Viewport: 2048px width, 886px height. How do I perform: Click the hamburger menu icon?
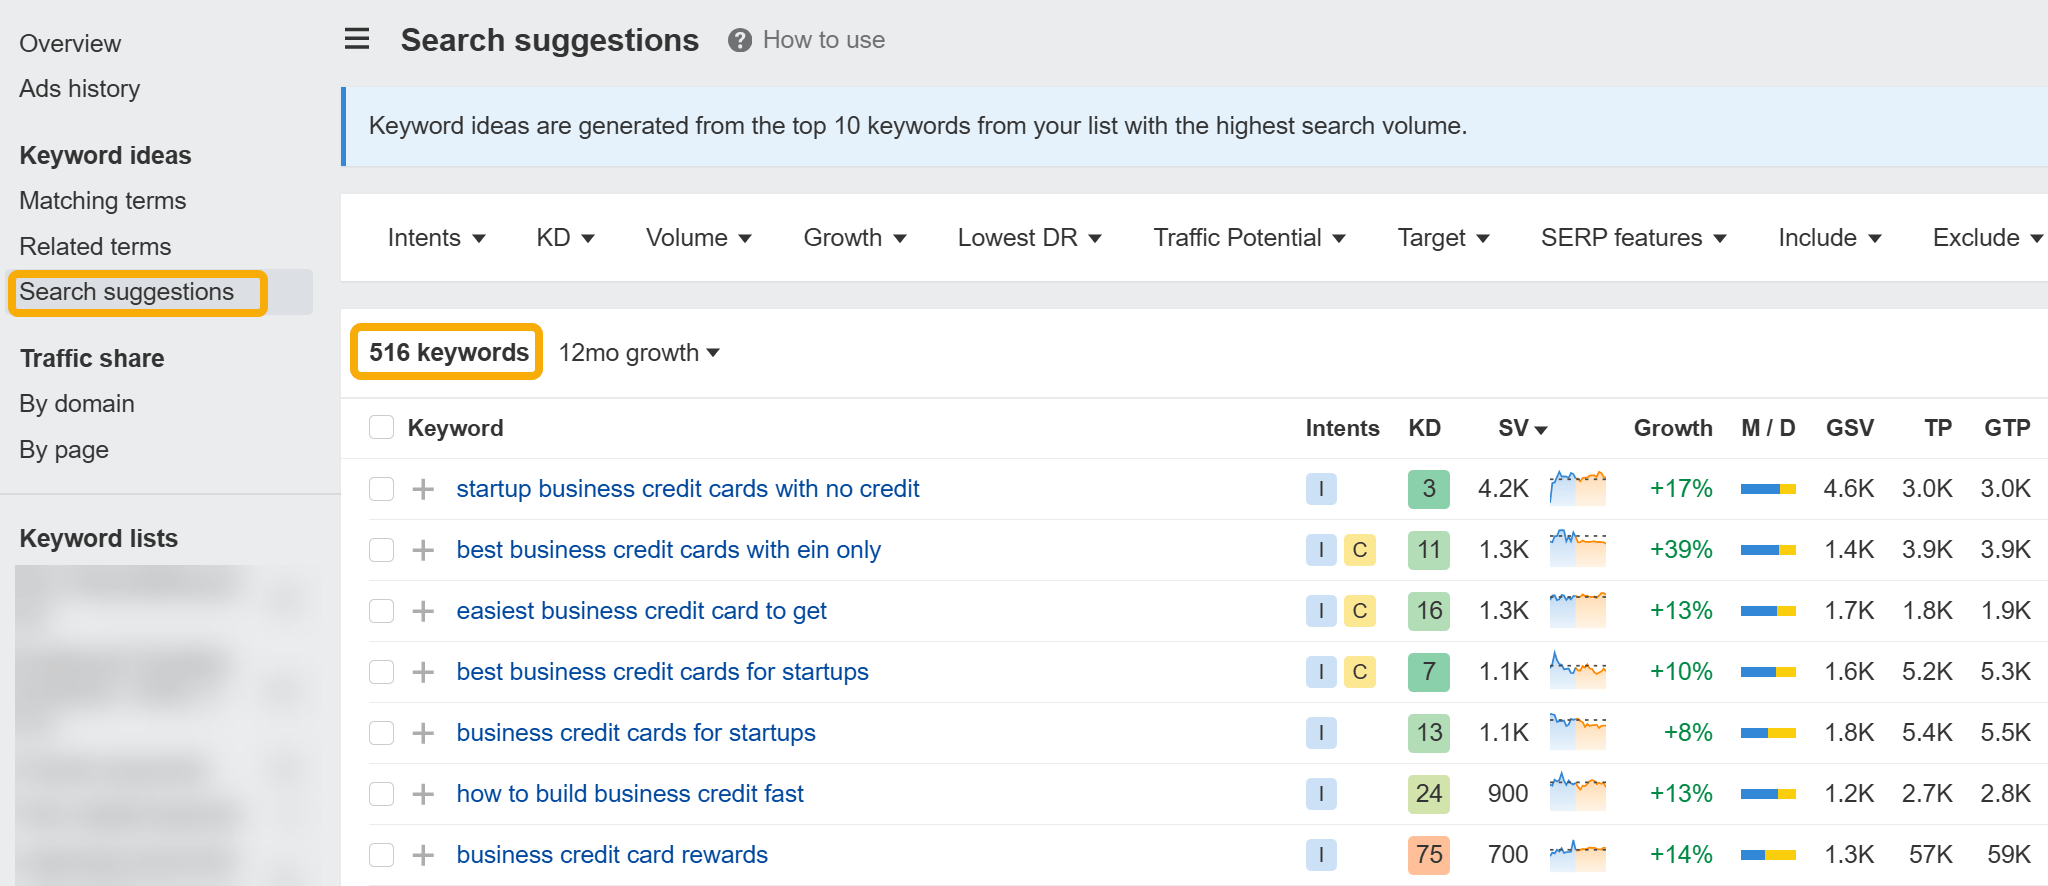(357, 39)
